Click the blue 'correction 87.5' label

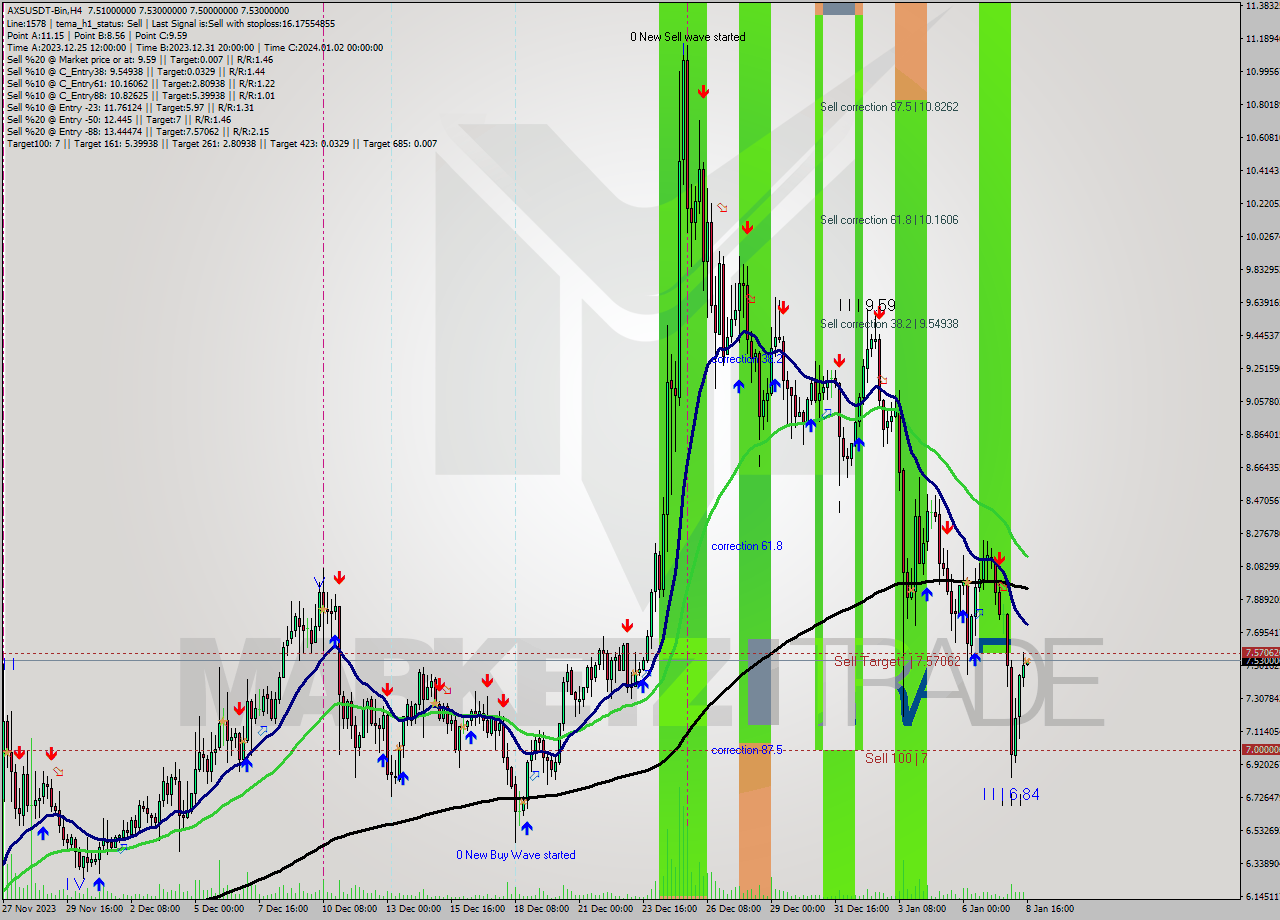point(747,750)
